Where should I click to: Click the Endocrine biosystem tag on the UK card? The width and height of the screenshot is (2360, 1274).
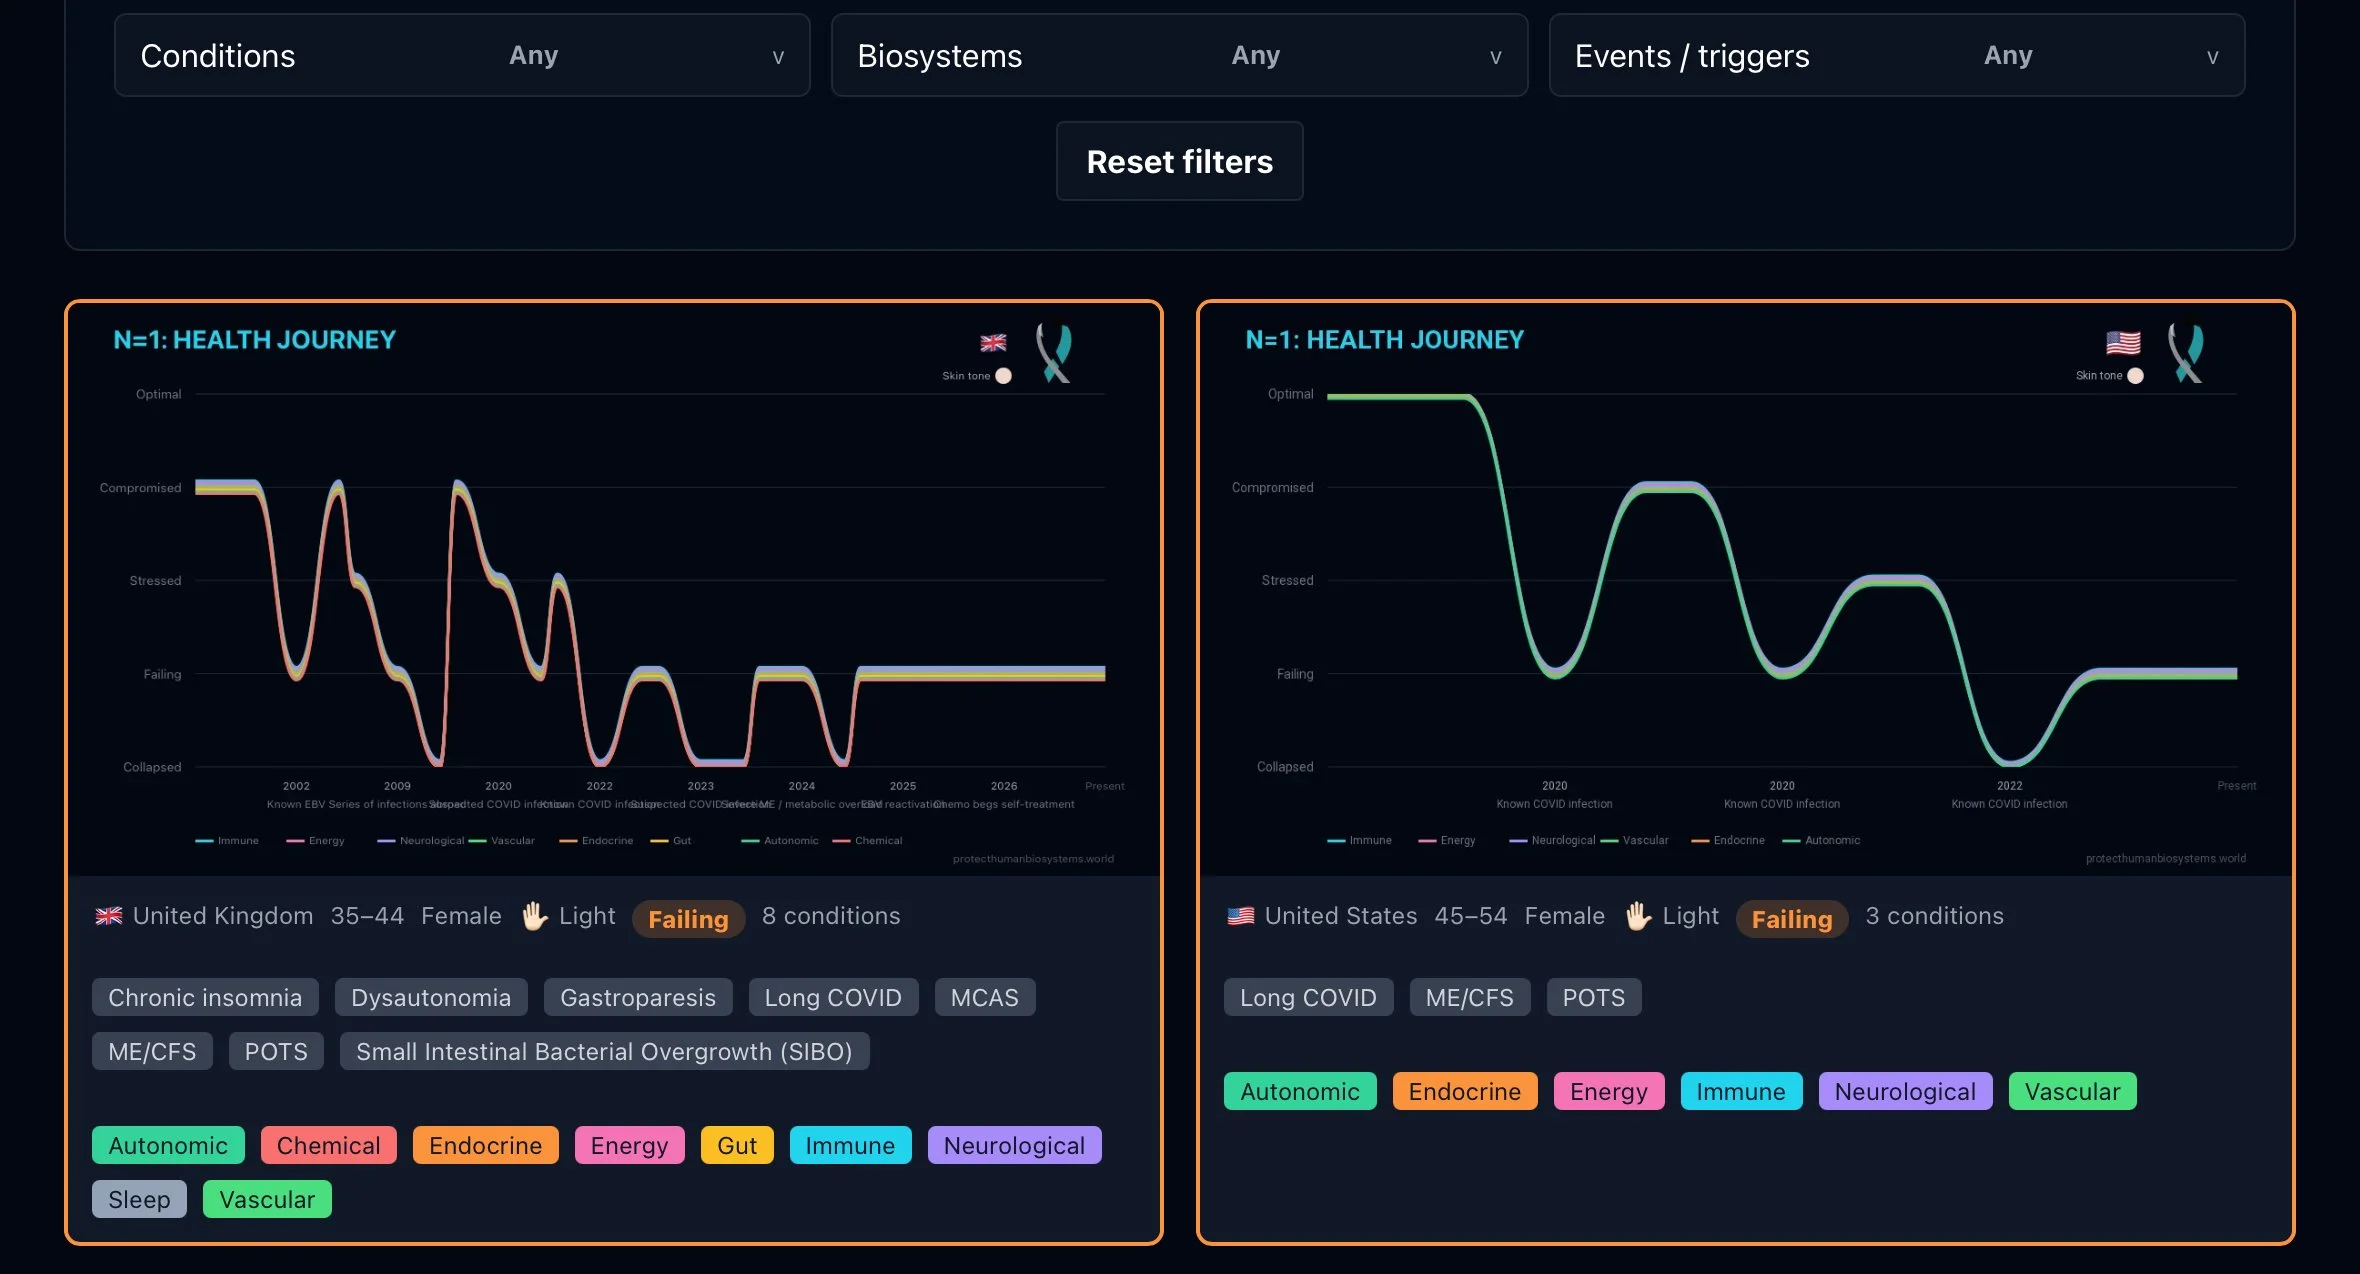click(486, 1145)
